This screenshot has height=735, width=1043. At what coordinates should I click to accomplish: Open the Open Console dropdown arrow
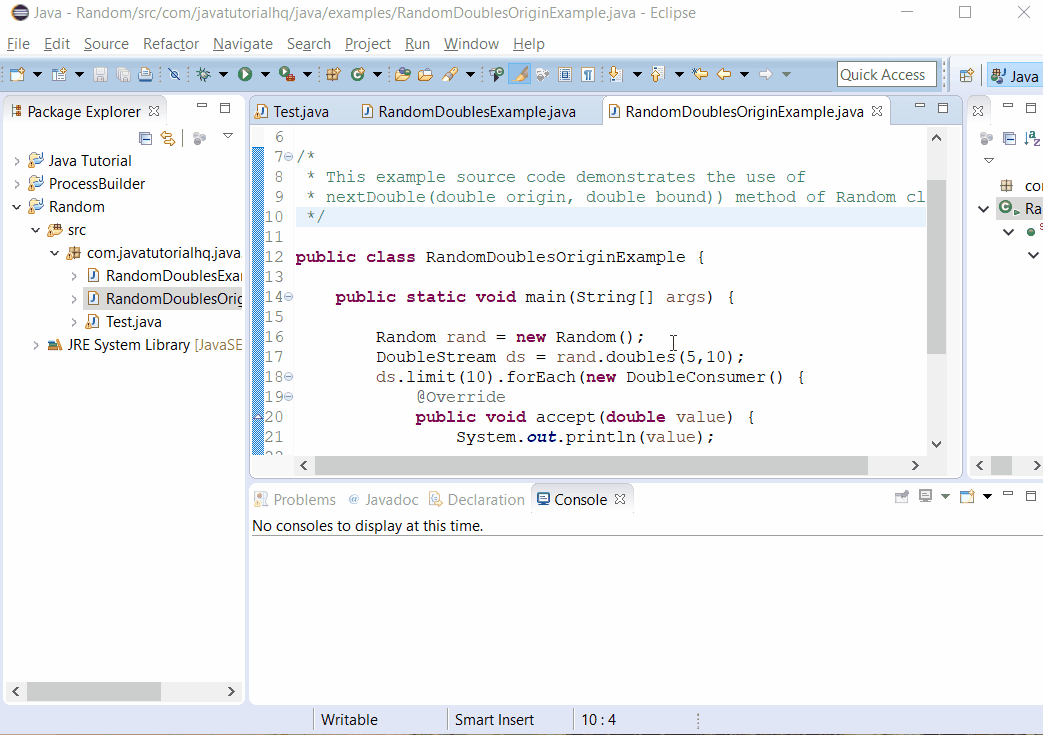[x=987, y=496]
